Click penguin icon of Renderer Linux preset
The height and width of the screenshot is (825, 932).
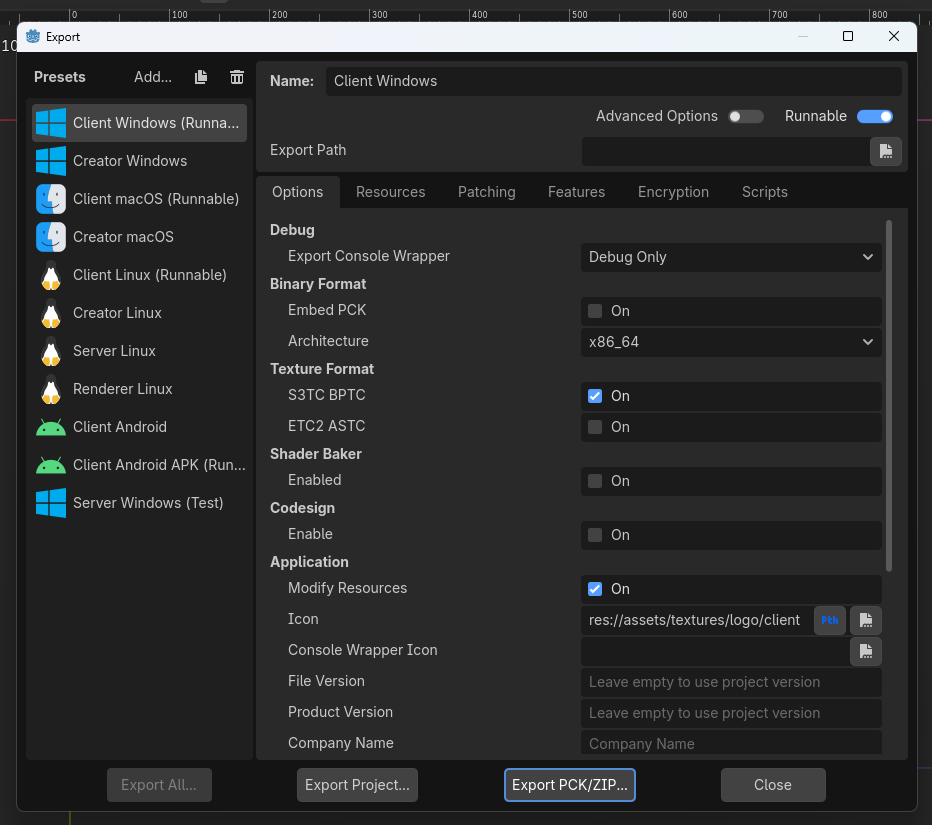tap(51, 389)
